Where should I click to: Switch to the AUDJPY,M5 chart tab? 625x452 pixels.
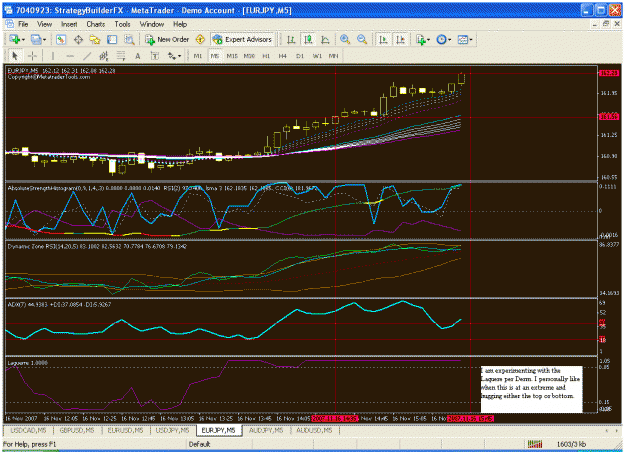pos(266,430)
